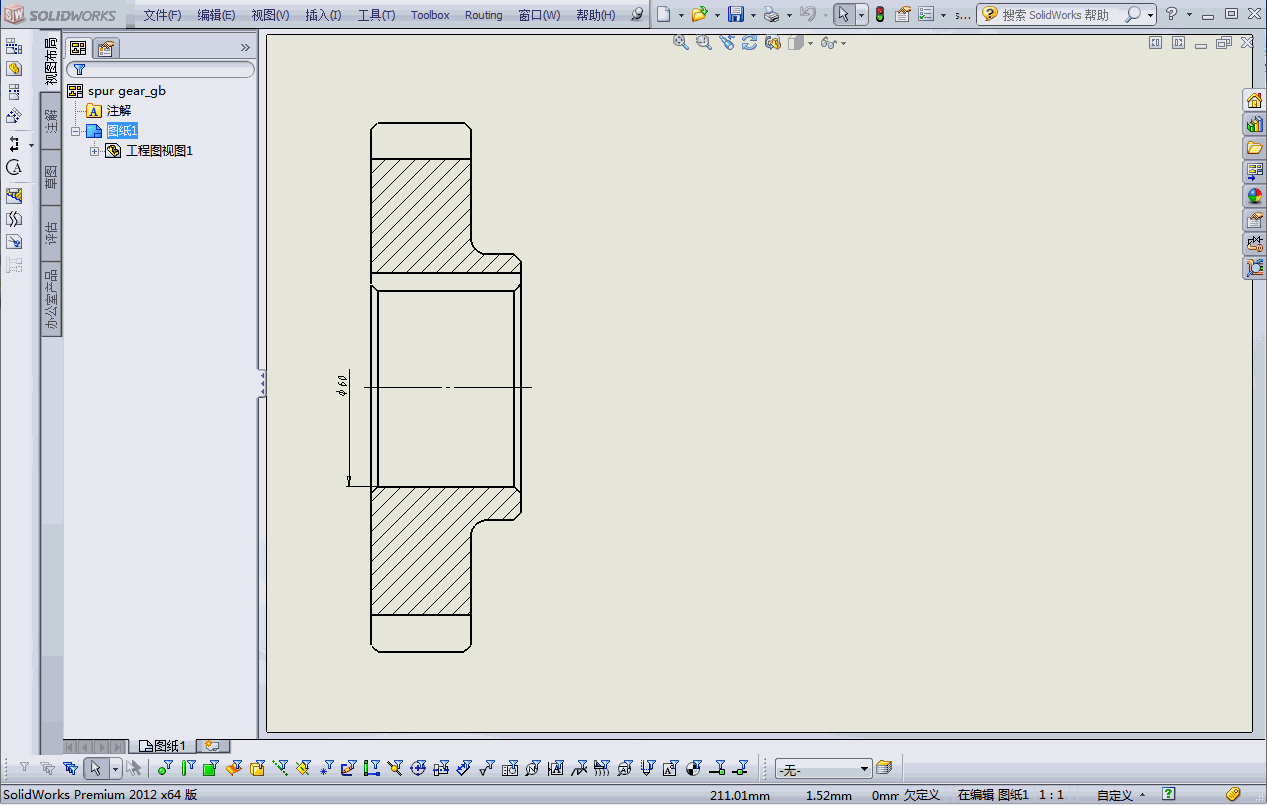The width and height of the screenshot is (1267, 805).
Task: Click the Standard 3 View icon
Action: tap(14, 47)
